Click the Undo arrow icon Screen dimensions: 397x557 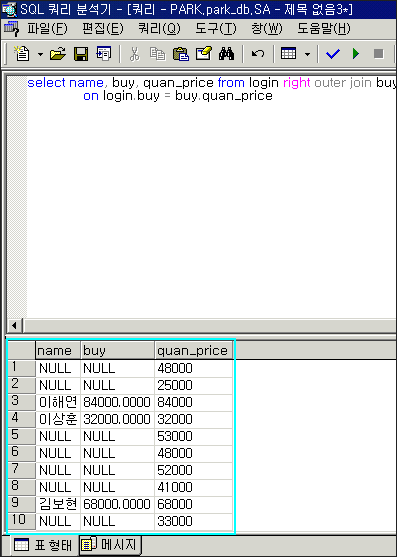(x=258, y=54)
